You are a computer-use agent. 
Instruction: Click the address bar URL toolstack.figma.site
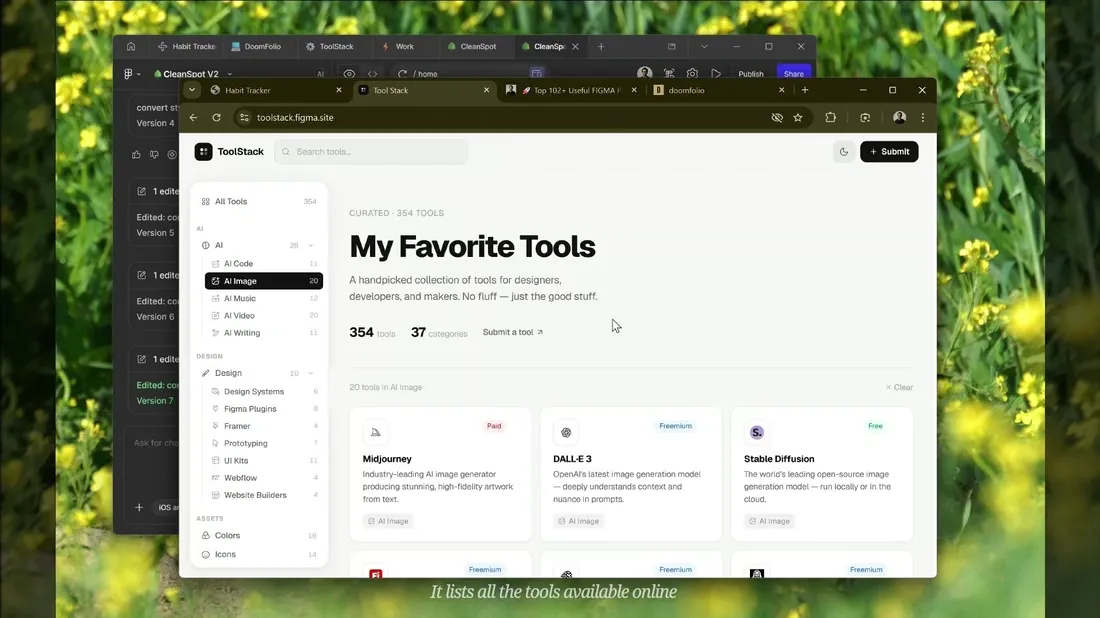tap(295, 118)
